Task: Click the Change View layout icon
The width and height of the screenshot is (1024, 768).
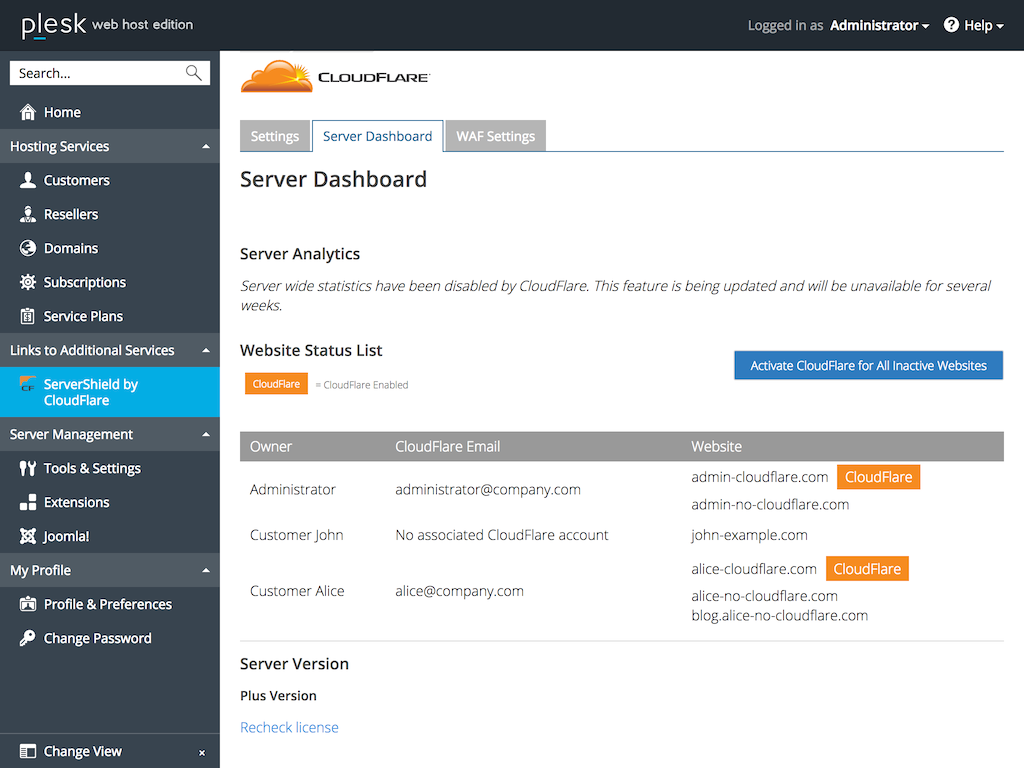Action: pos(27,751)
